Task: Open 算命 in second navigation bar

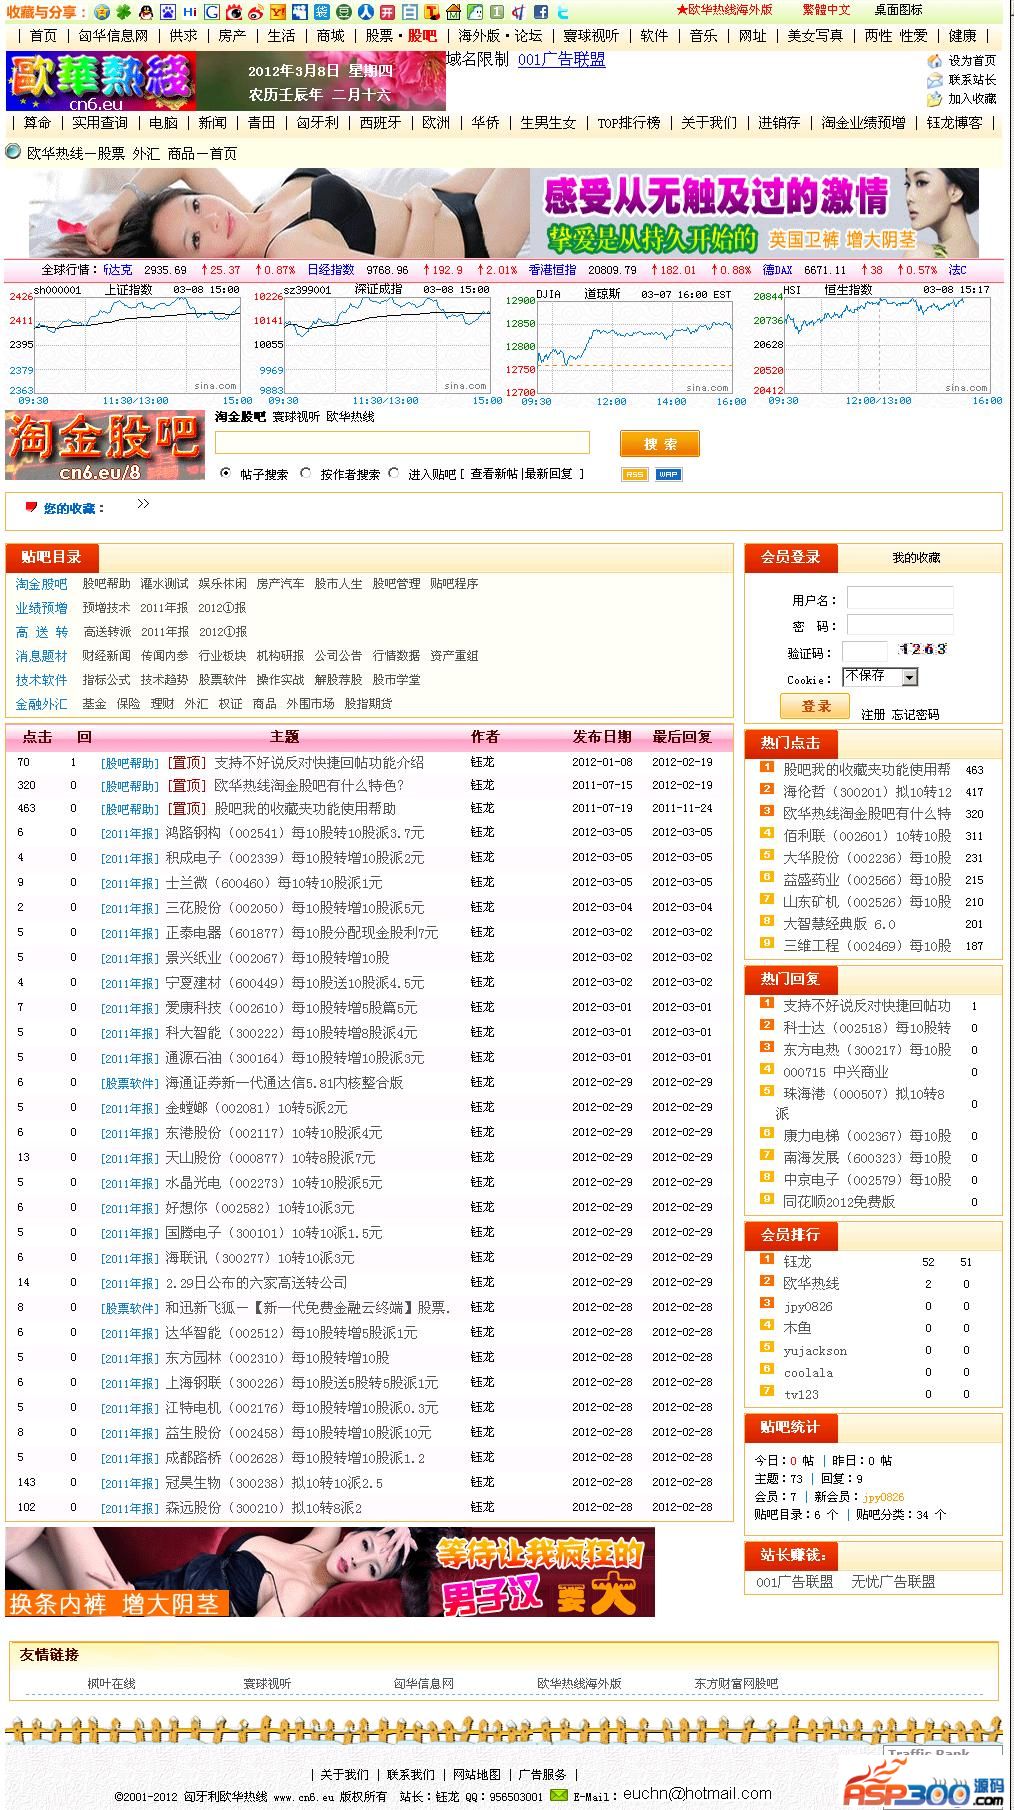Action: [x=37, y=123]
